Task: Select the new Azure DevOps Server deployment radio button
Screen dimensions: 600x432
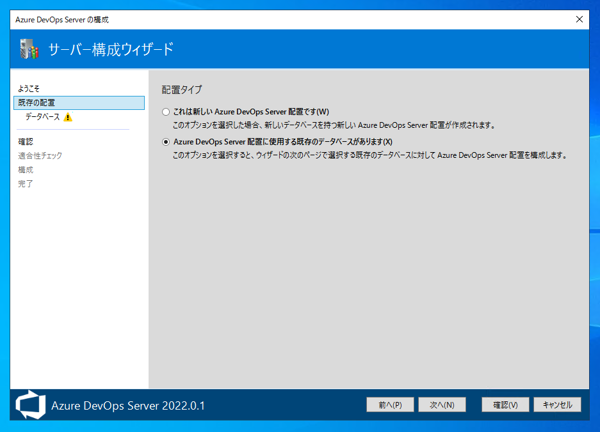Action: (x=166, y=112)
